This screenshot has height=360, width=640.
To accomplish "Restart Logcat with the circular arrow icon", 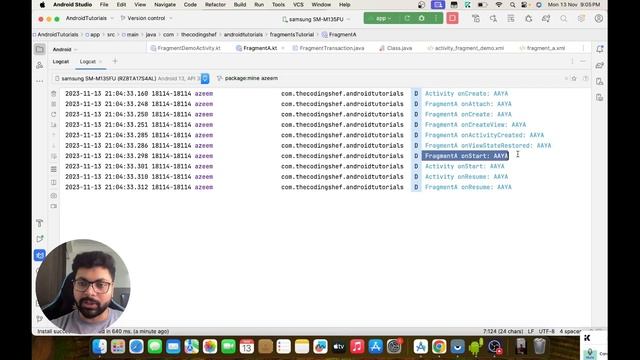I will [53, 114].
